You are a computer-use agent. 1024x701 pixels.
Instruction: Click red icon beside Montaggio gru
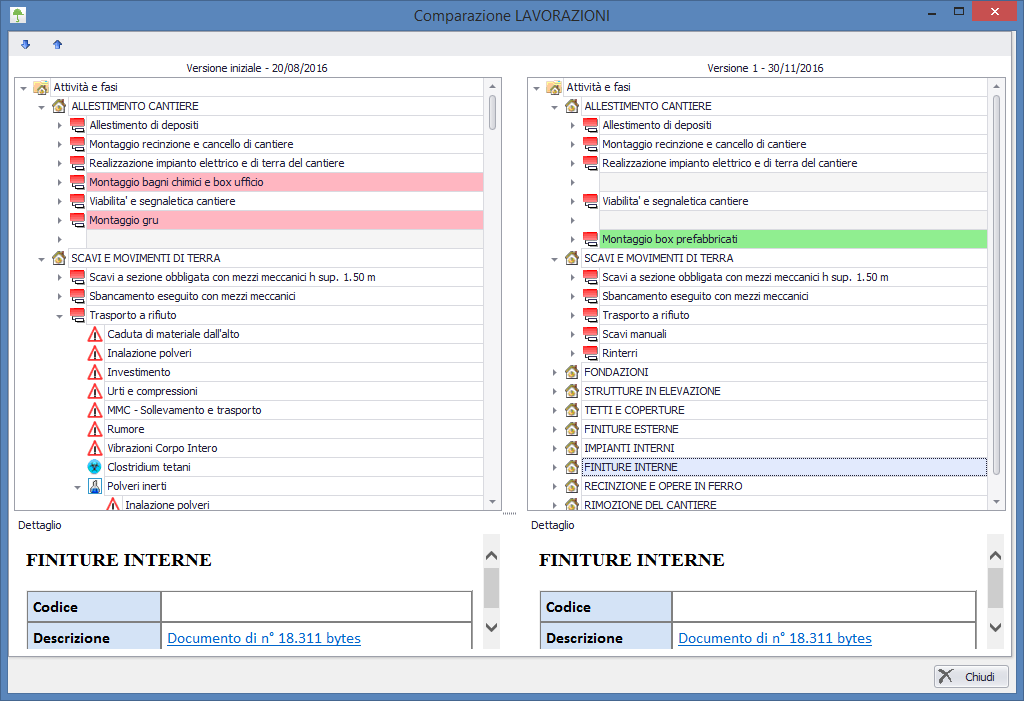(77, 220)
